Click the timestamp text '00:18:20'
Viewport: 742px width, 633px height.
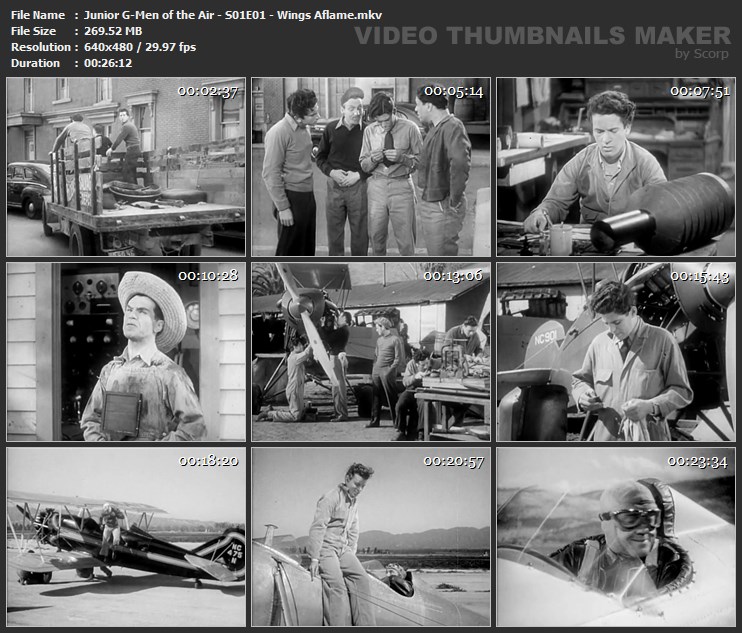(208, 461)
